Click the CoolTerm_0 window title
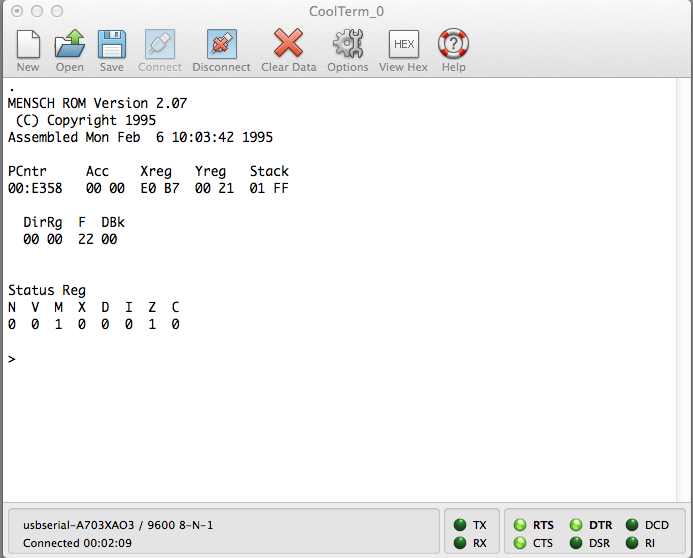The height and width of the screenshot is (558, 693). [346, 11]
